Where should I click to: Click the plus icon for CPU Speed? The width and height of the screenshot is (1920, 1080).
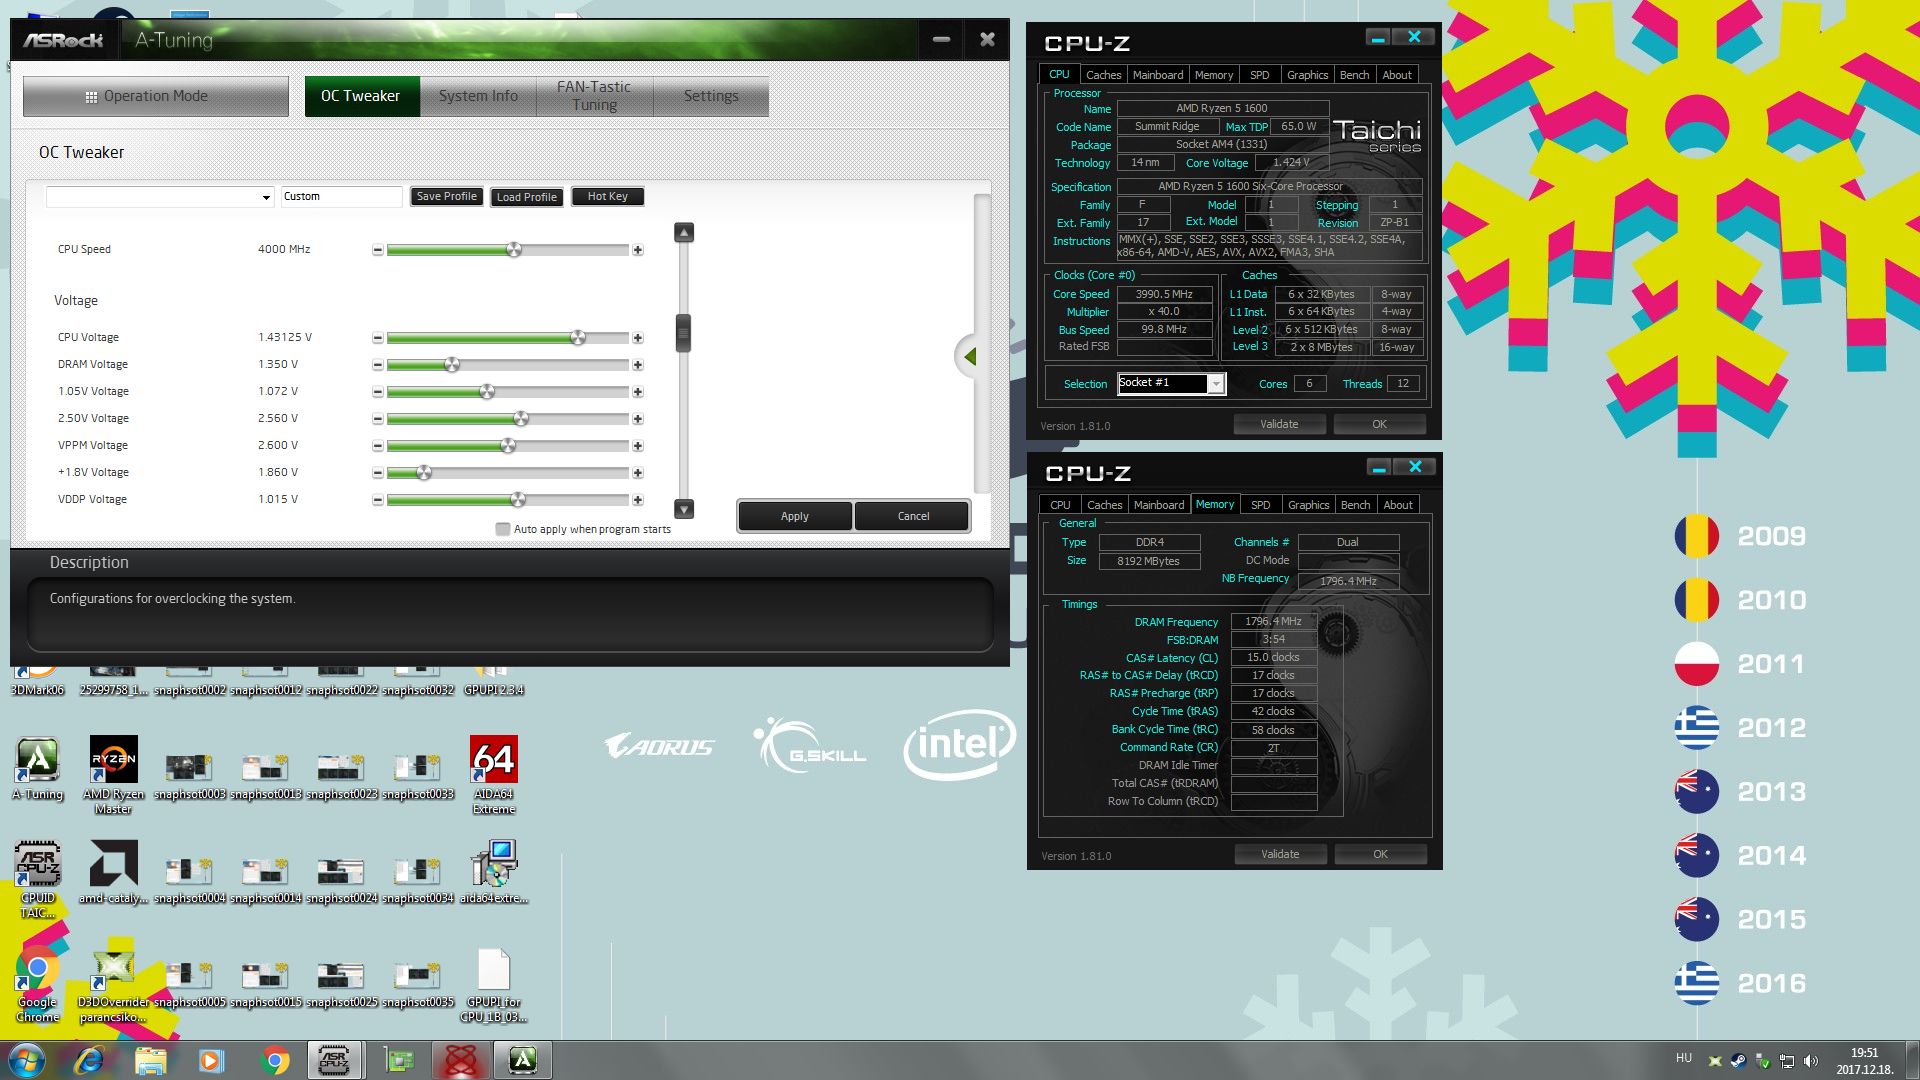point(638,250)
